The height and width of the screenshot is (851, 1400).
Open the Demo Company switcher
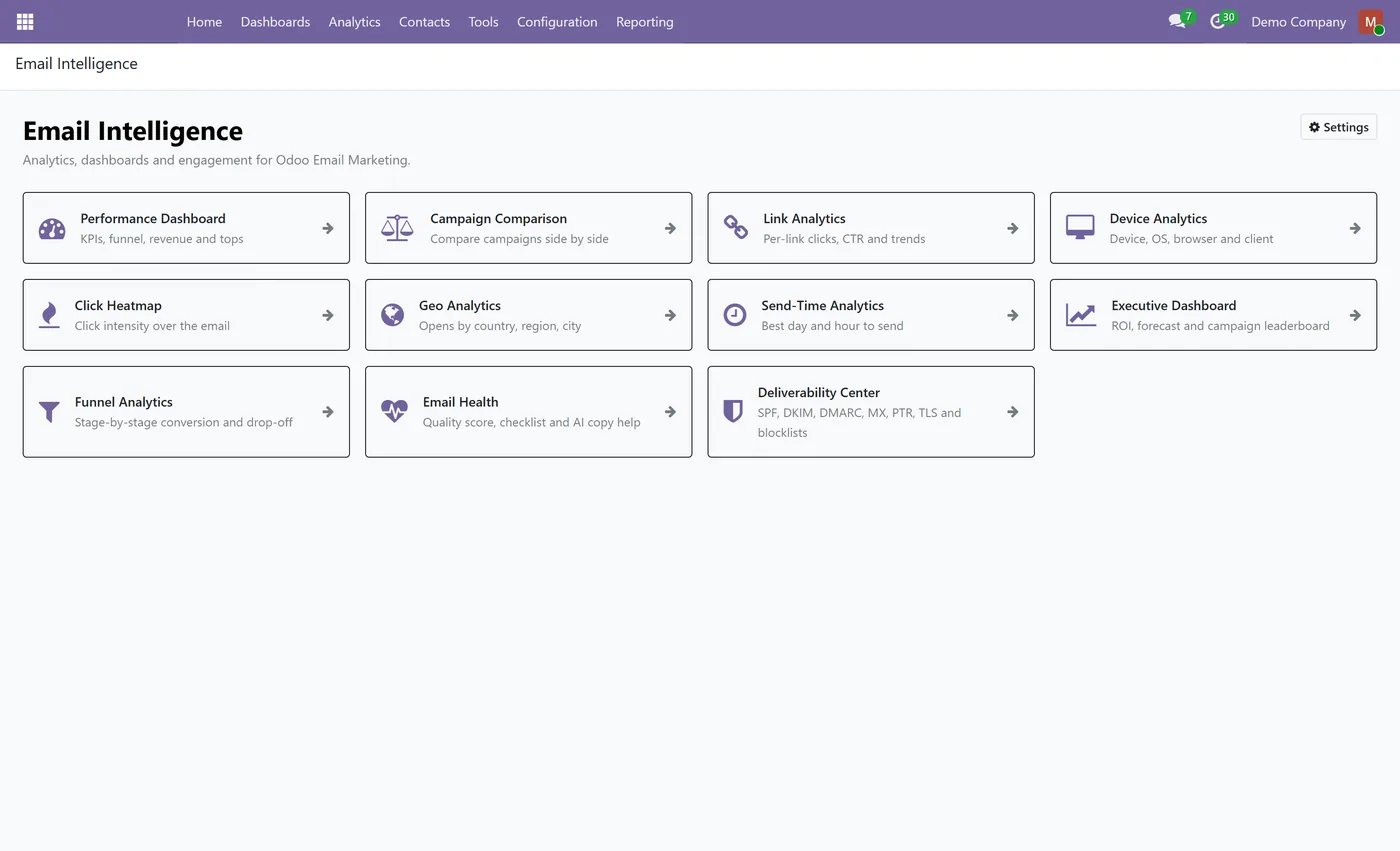click(x=1298, y=21)
